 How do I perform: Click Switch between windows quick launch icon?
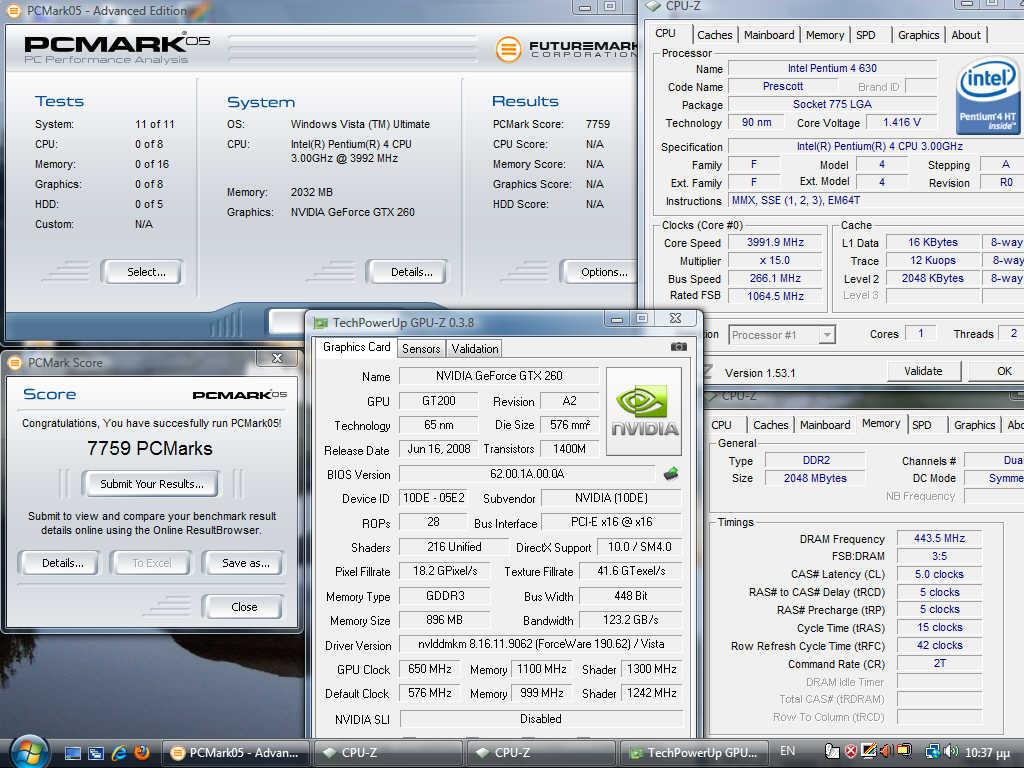pyautogui.click(x=96, y=753)
